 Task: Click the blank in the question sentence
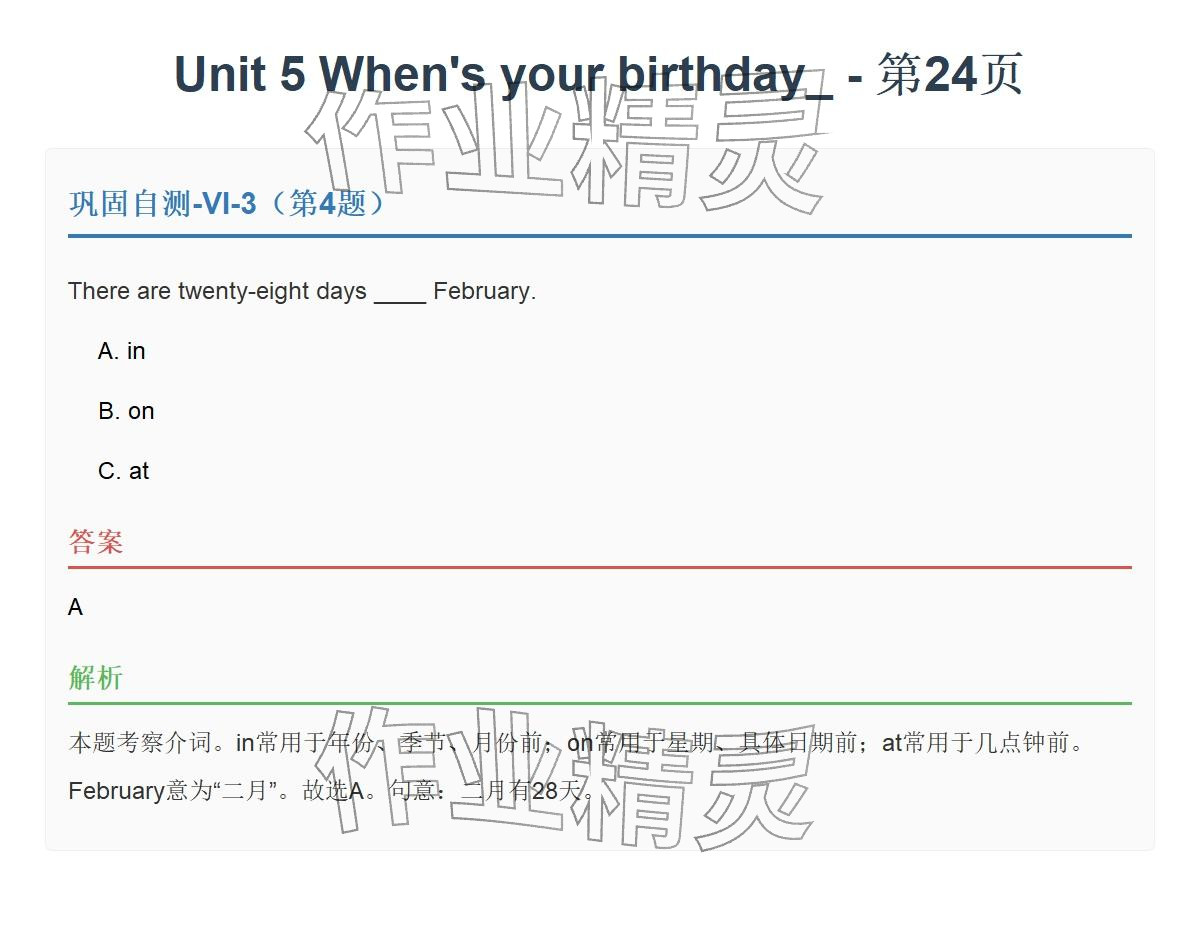(x=400, y=292)
